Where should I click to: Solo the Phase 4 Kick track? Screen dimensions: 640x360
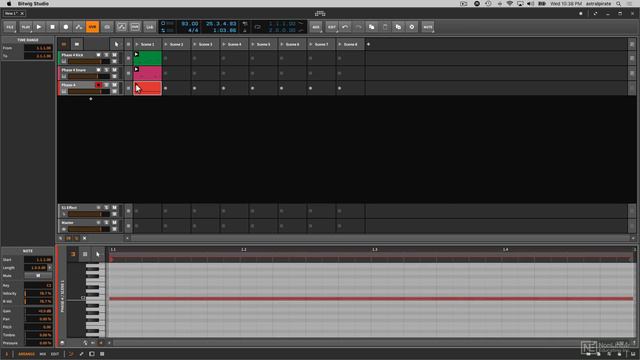point(107,55)
